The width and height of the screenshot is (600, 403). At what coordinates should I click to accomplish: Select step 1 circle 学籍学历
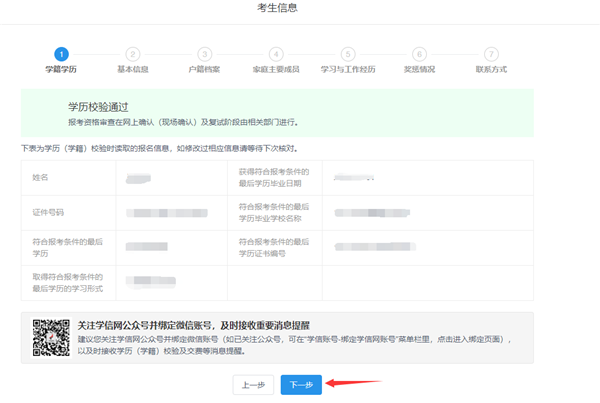[61, 54]
